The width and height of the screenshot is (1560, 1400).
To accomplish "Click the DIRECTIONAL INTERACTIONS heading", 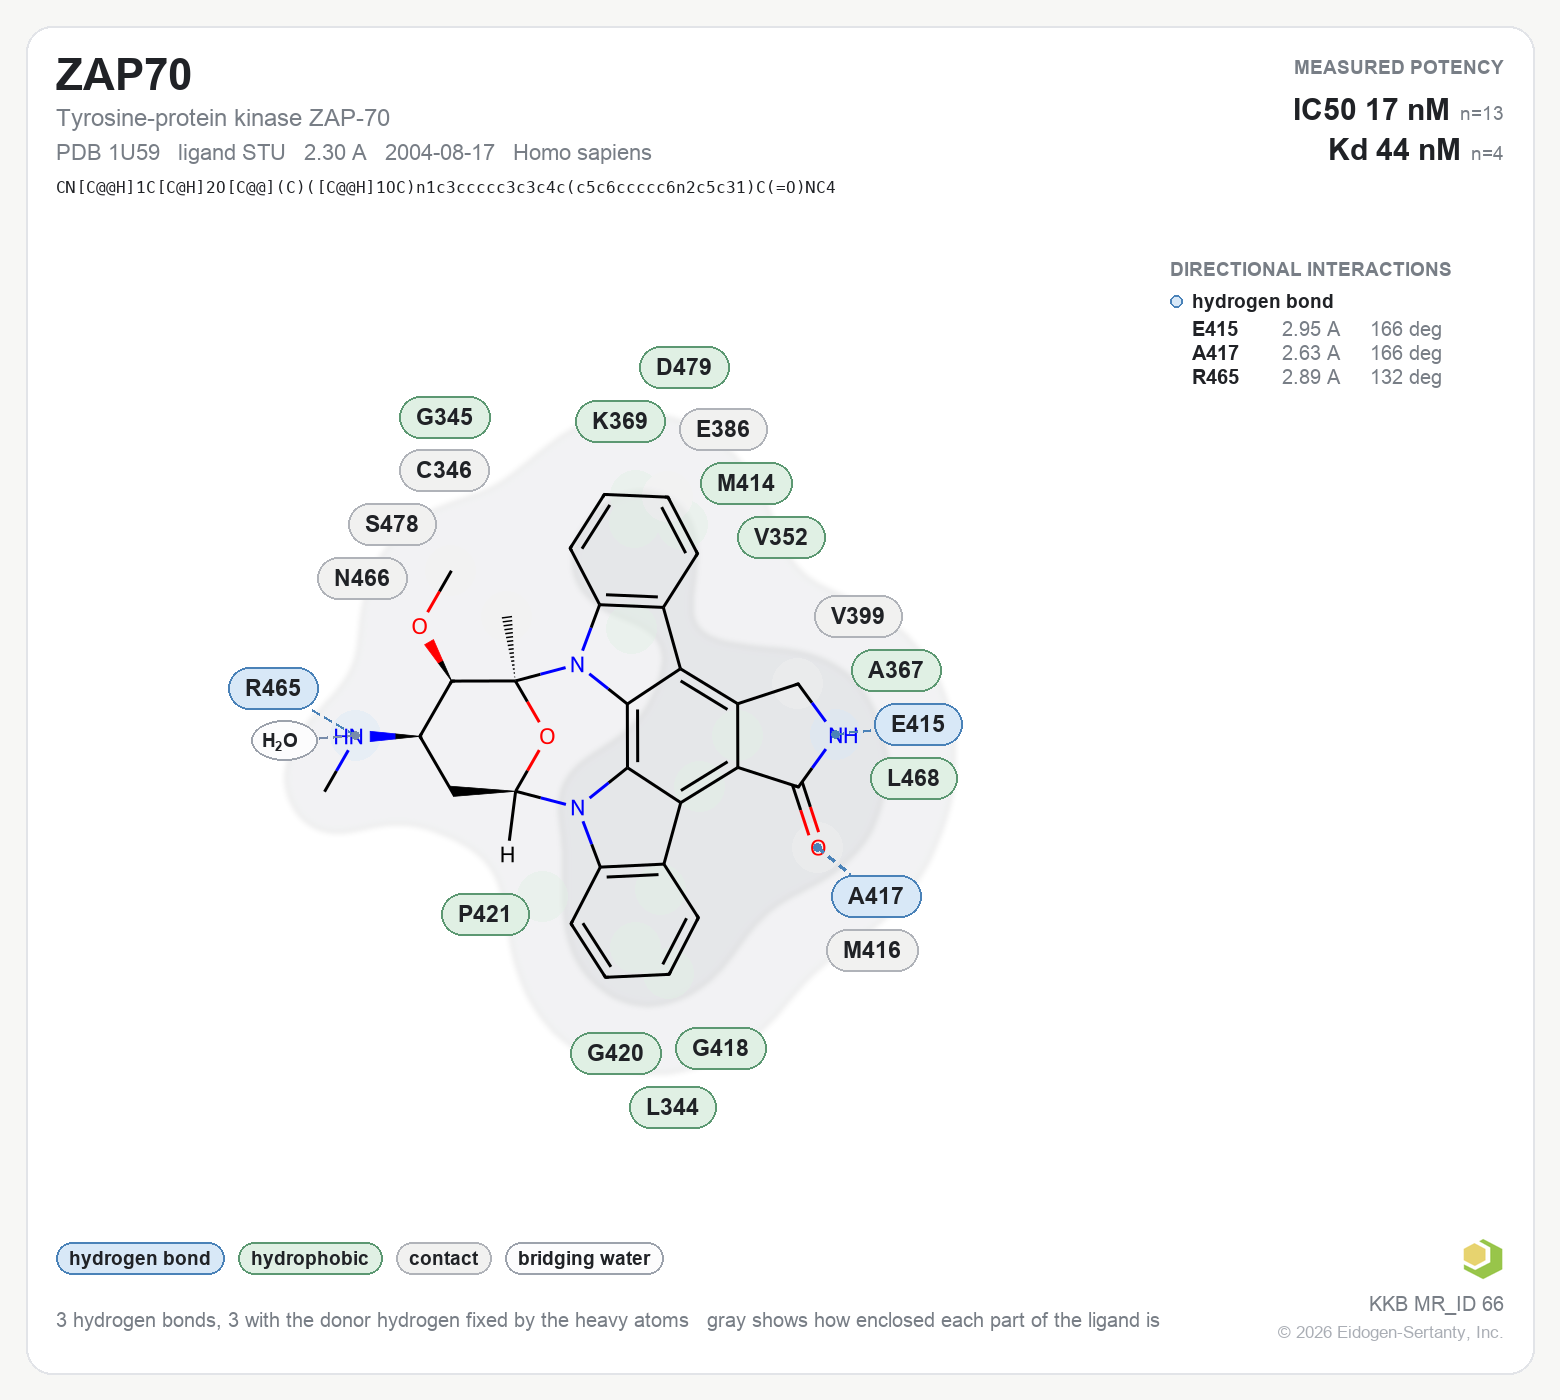I will [x=1310, y=269].
